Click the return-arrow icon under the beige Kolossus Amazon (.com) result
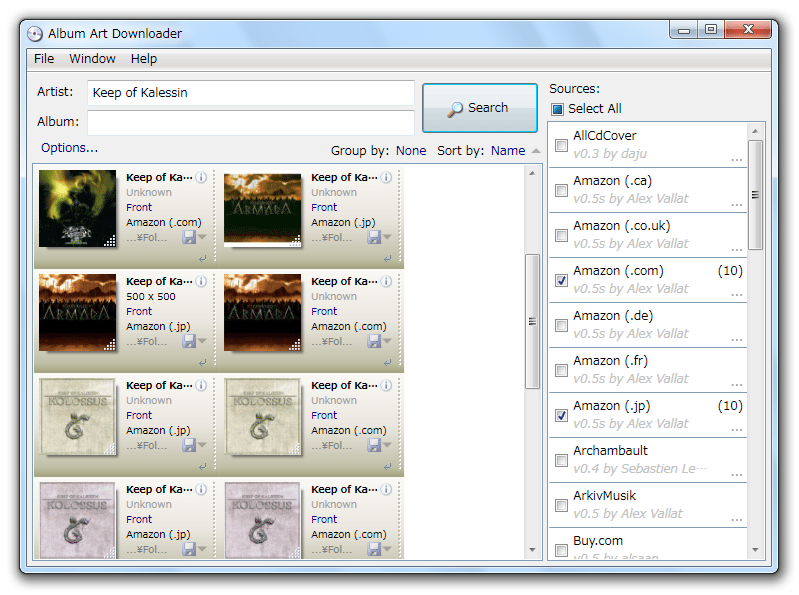This screenshot has width=799, height=595. 387,467
